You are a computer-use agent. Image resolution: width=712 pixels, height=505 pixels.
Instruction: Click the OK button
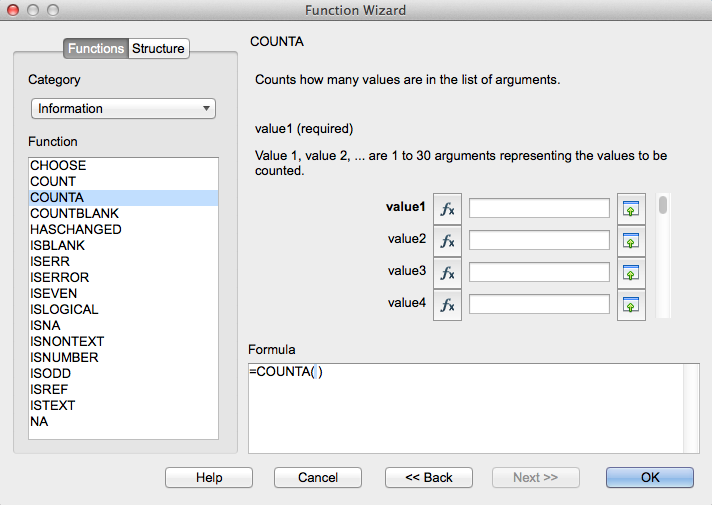[649, 477]
